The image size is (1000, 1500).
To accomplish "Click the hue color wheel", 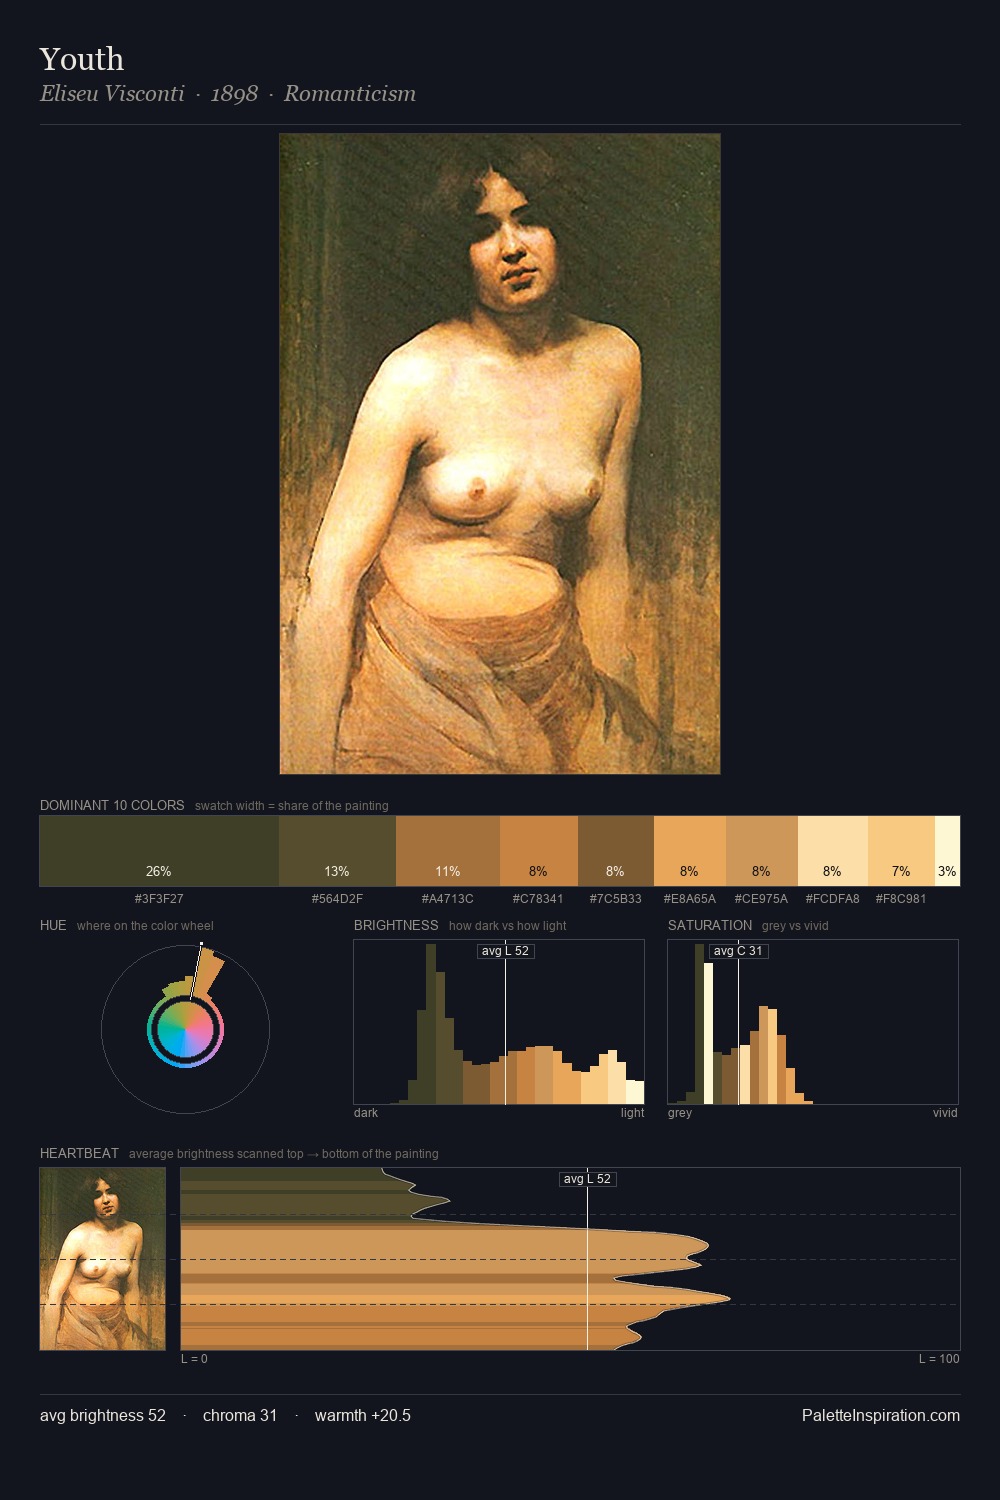I will click(x=185, y=1029).
